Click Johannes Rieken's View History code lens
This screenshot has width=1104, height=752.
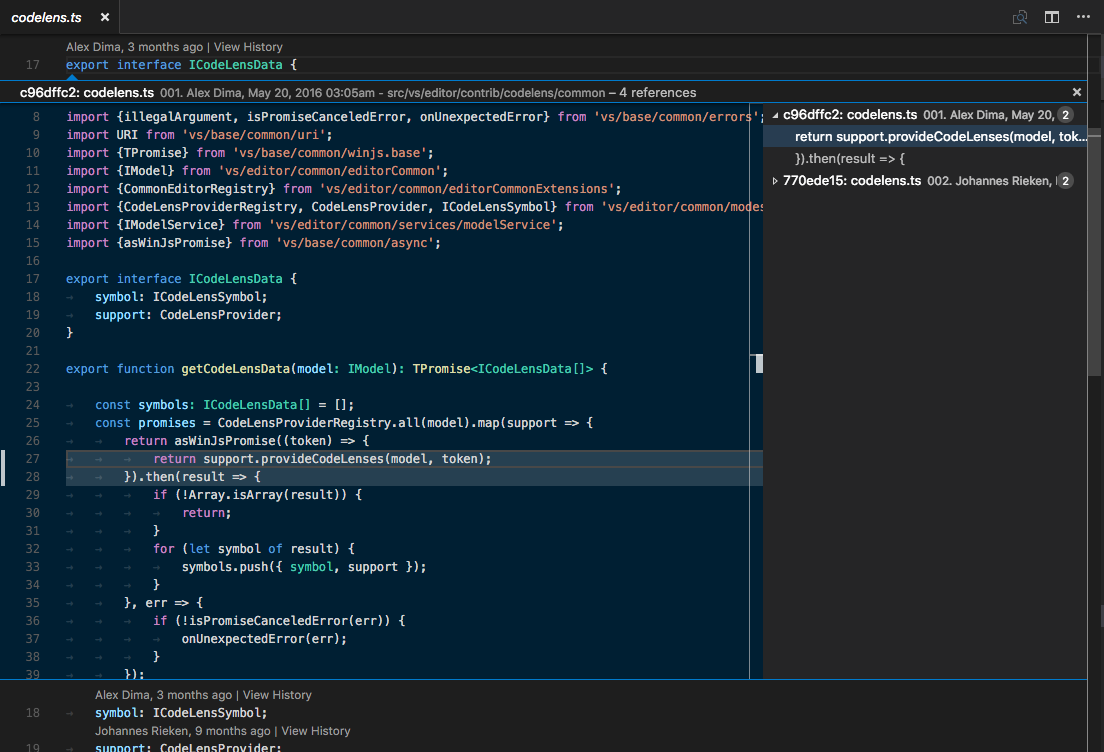[x=316, y=731]
